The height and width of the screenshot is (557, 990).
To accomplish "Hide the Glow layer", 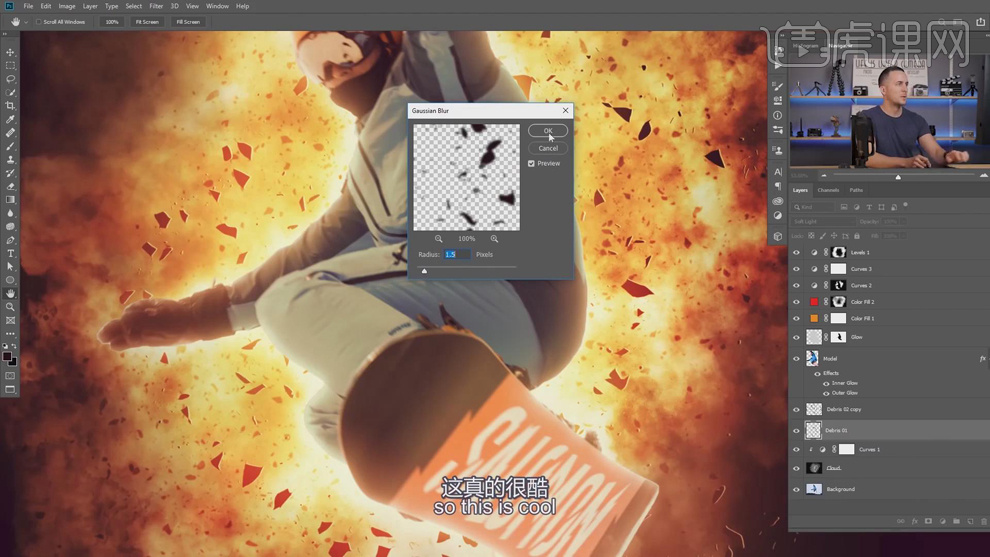I will click(x=796, y=337).
